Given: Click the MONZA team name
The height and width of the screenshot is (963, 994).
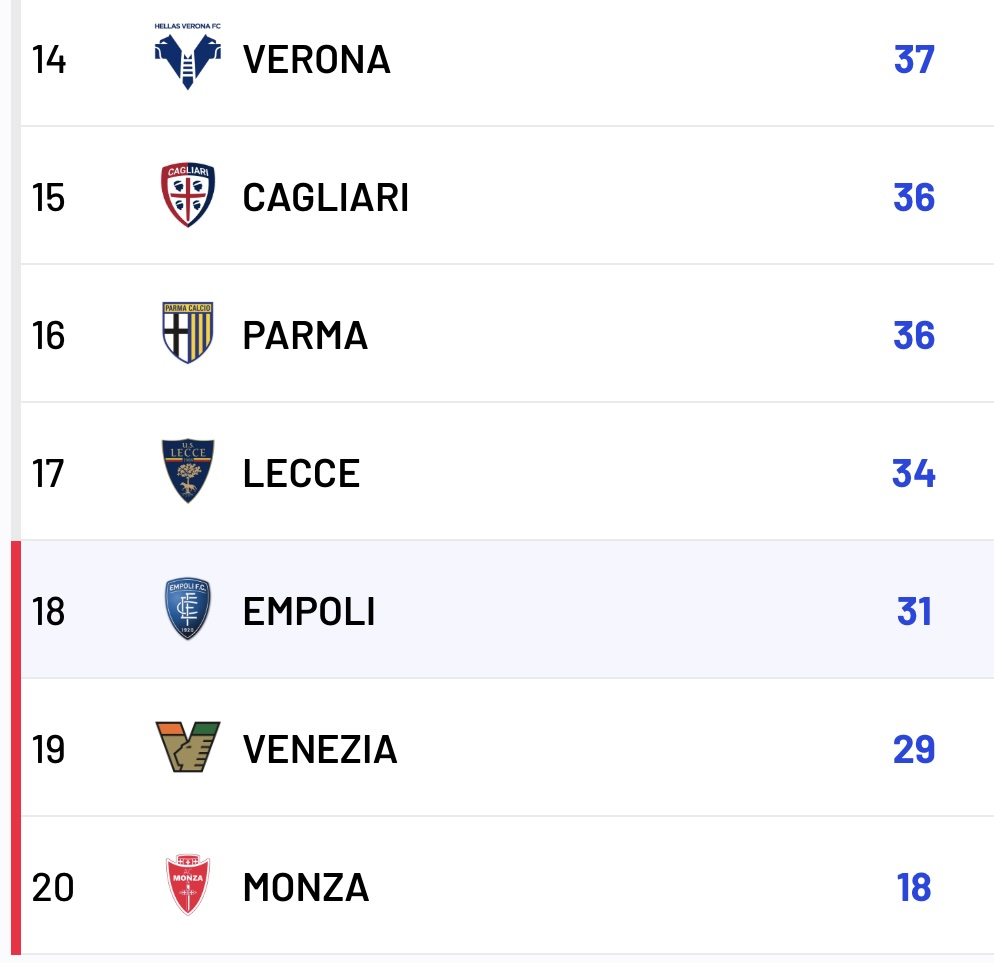Looking at the screenshot, I should tap(306, 888).
